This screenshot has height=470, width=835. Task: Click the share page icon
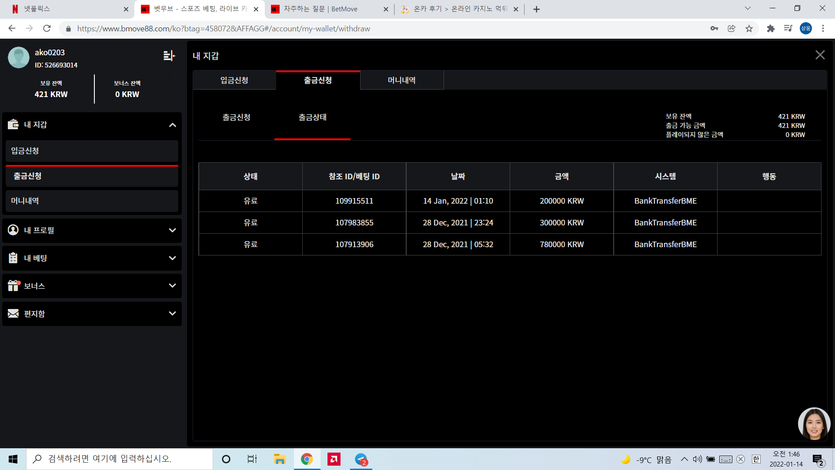click(x=731, y=29)
